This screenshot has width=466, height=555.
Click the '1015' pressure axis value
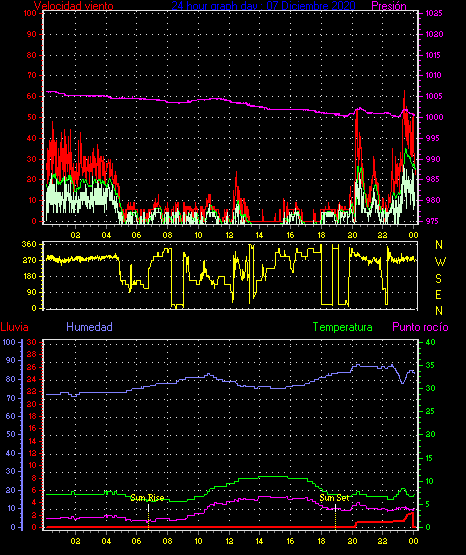tap(433, 55)
